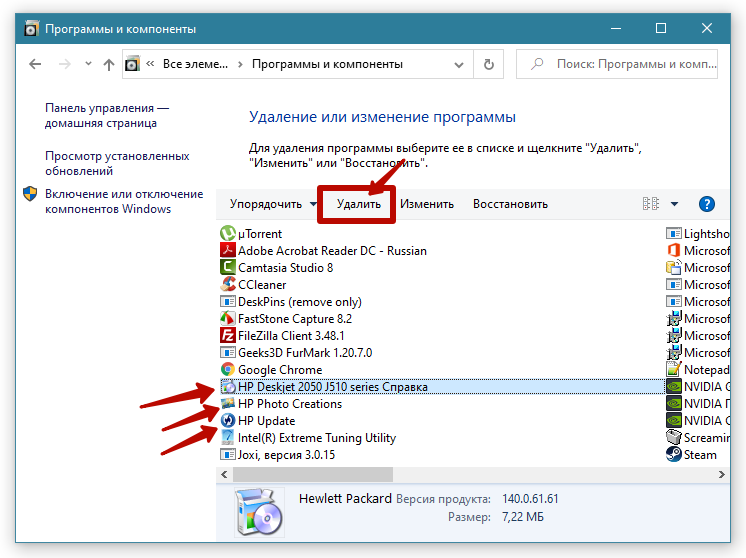This screenshot has width=746, height=558.
Task: Open the recent locations dropdown arrow
Action: click(88, 63)
